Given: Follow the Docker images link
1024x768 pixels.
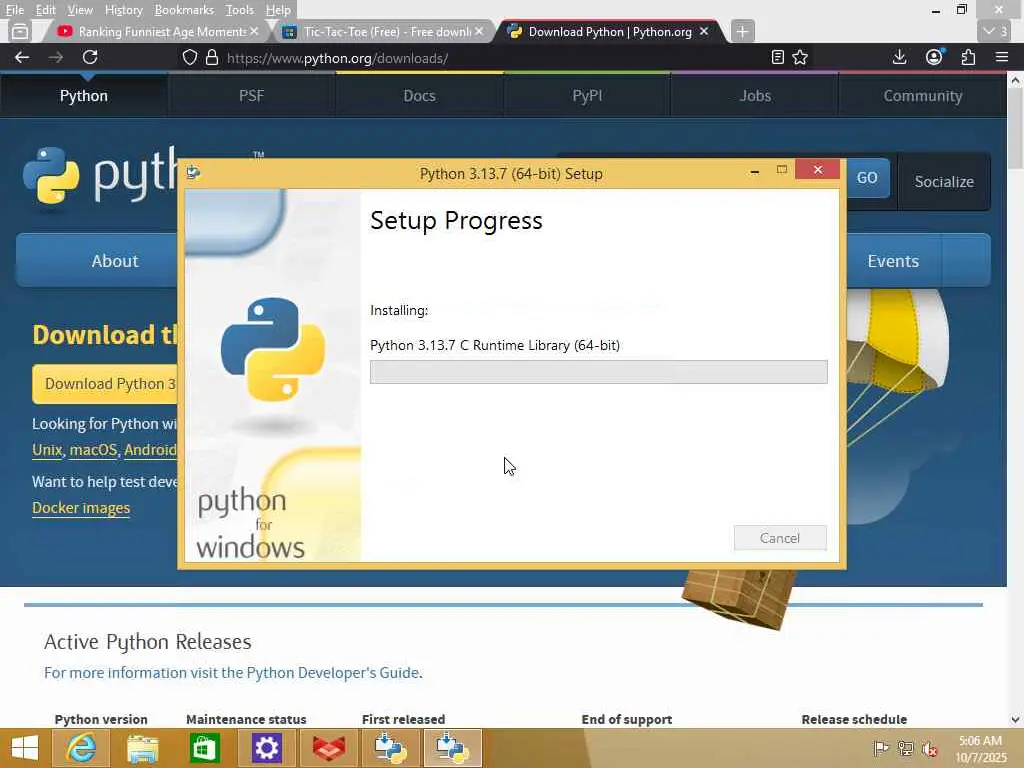Looking at the screenshot, I should tap(81, 507).
